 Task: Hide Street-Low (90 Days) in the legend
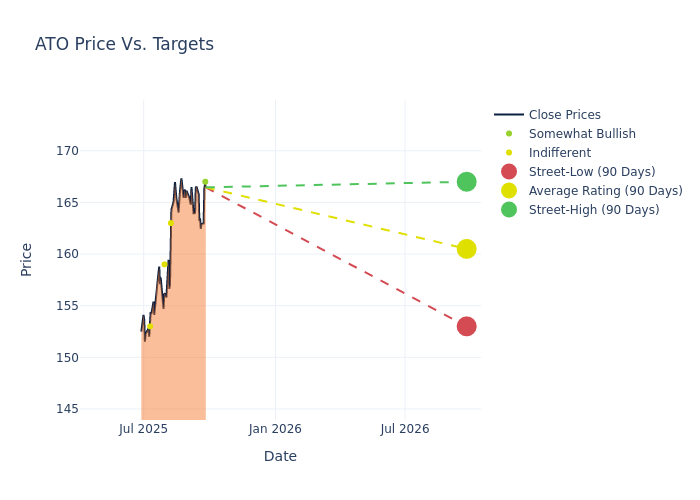click(592, 172)
